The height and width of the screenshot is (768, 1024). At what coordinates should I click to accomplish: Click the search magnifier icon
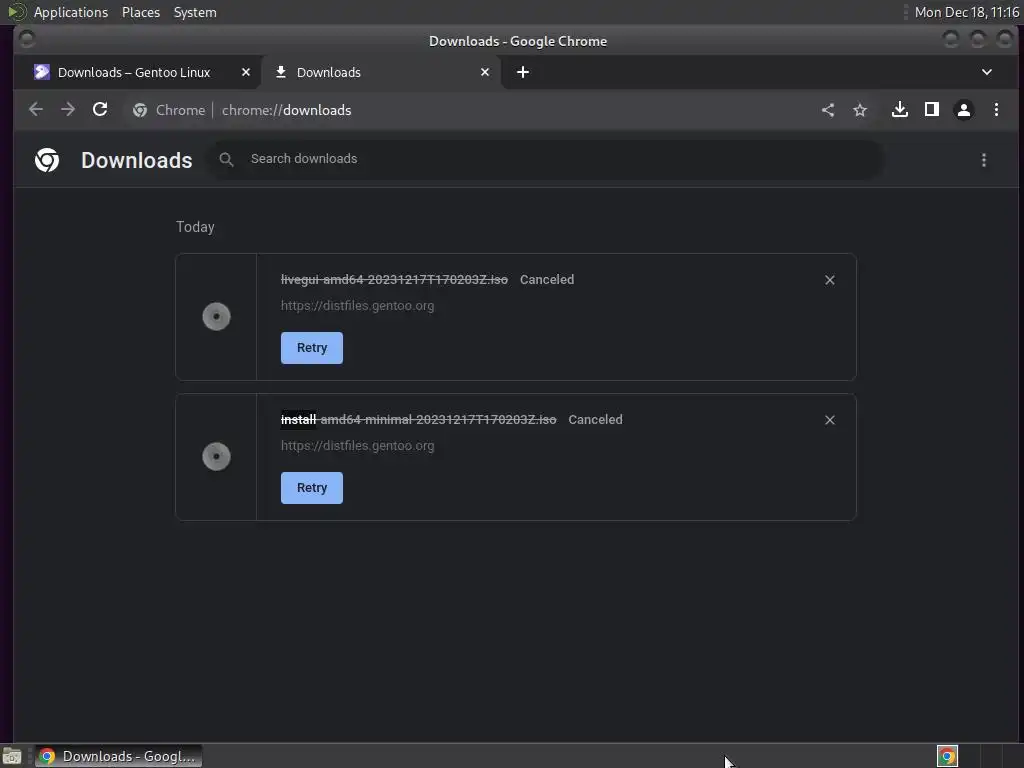pos(227,159)
